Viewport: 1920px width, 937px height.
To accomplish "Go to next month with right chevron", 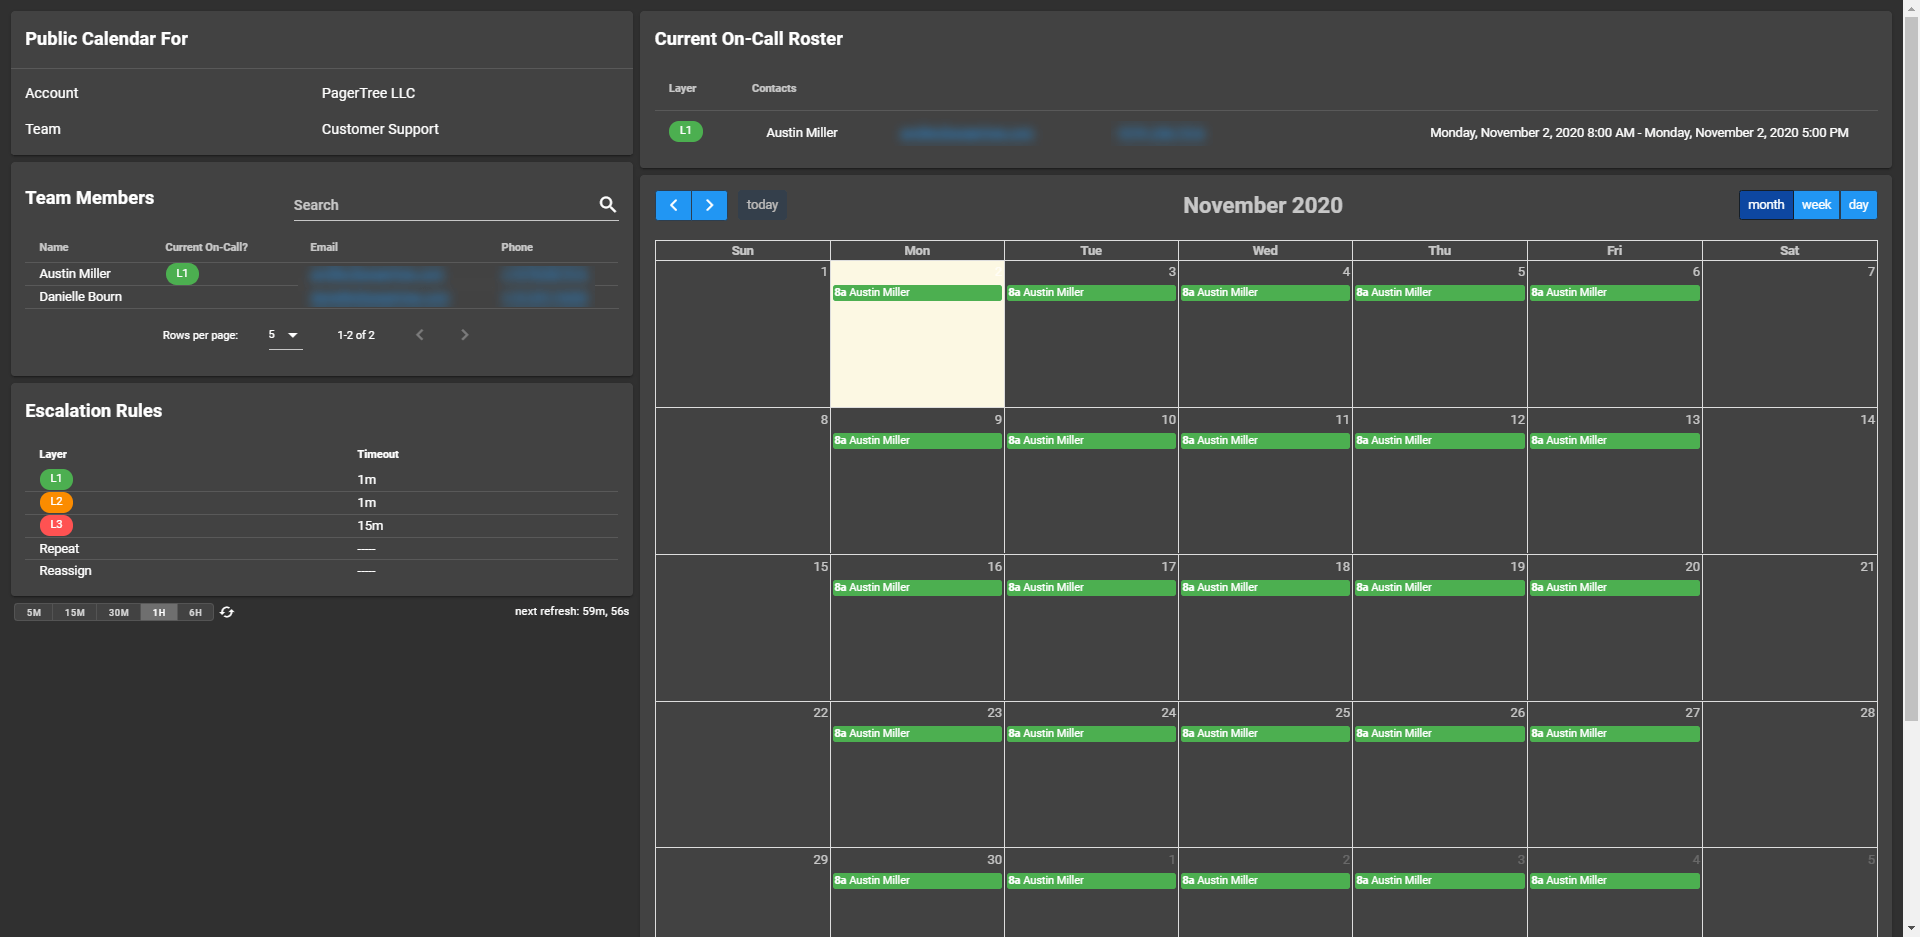I will pos(709,205).
